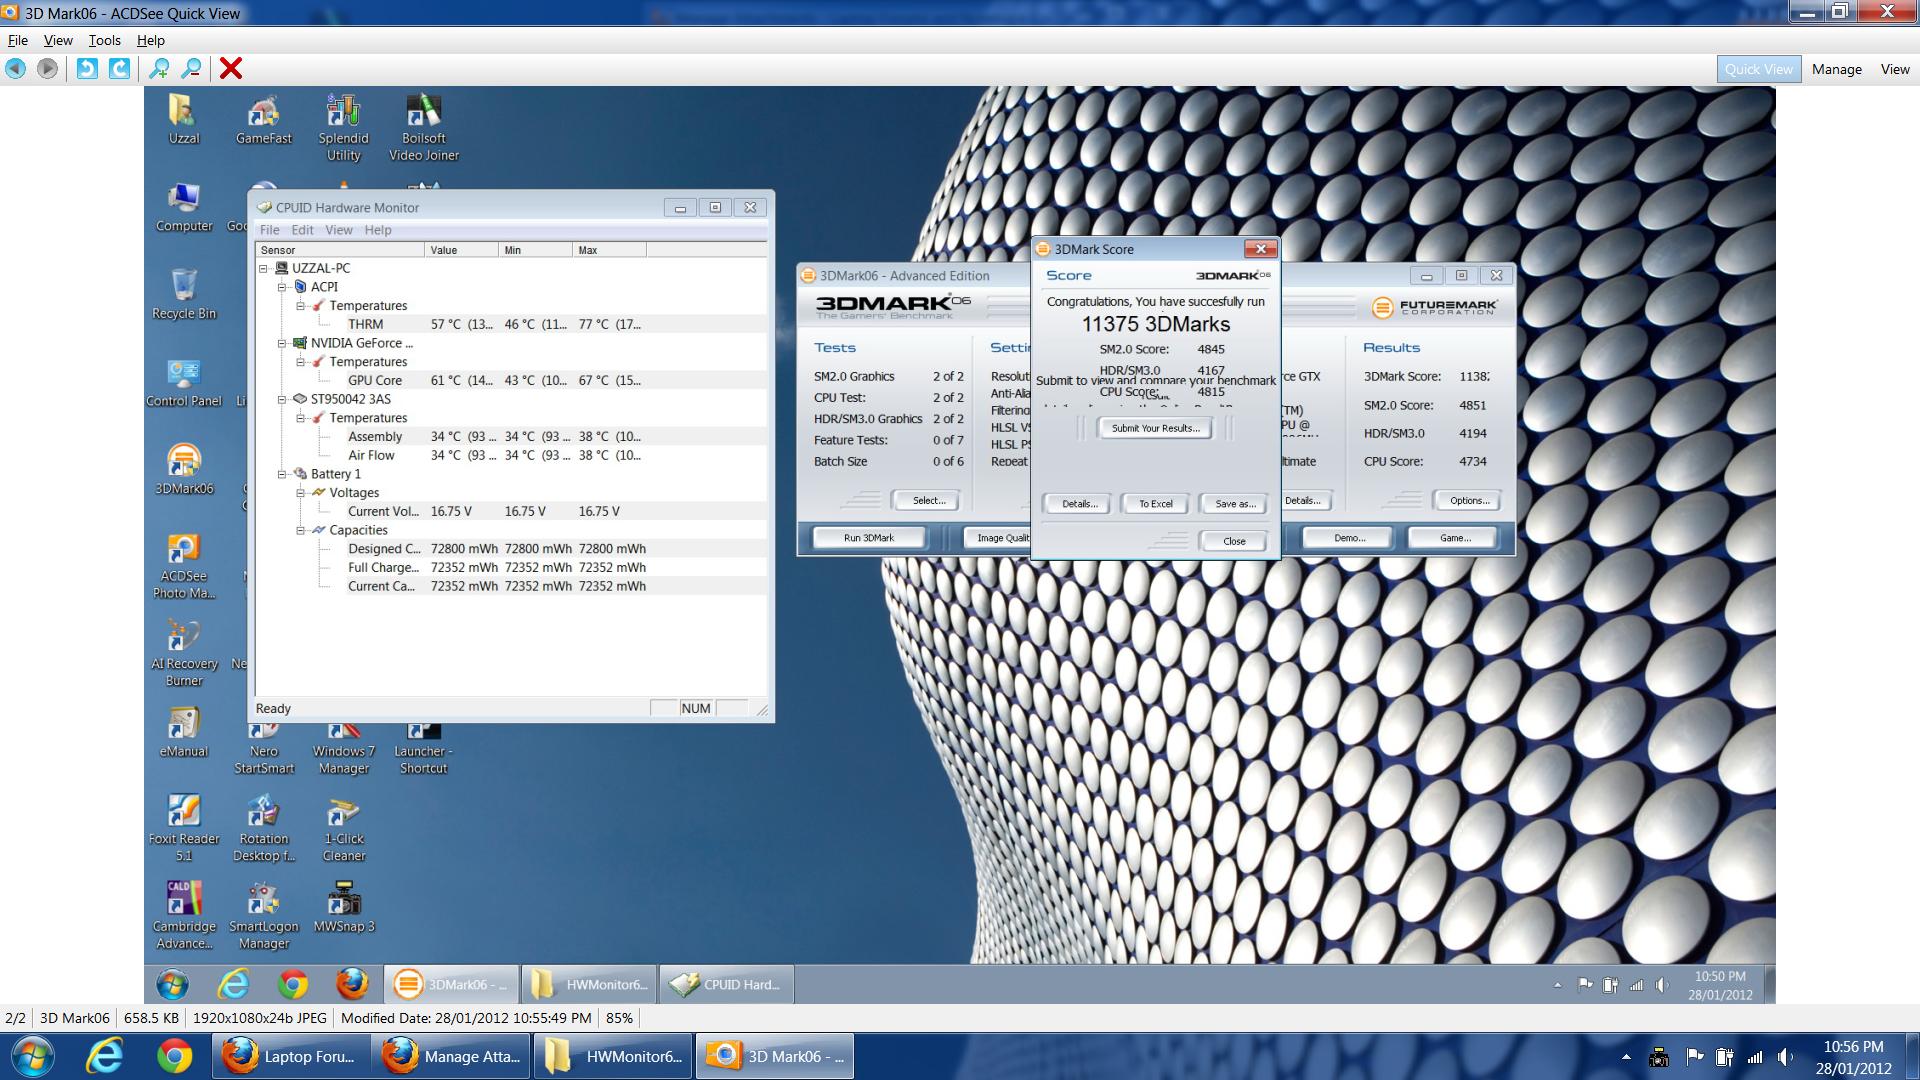Switch to Manage mode

[1837, 69]
